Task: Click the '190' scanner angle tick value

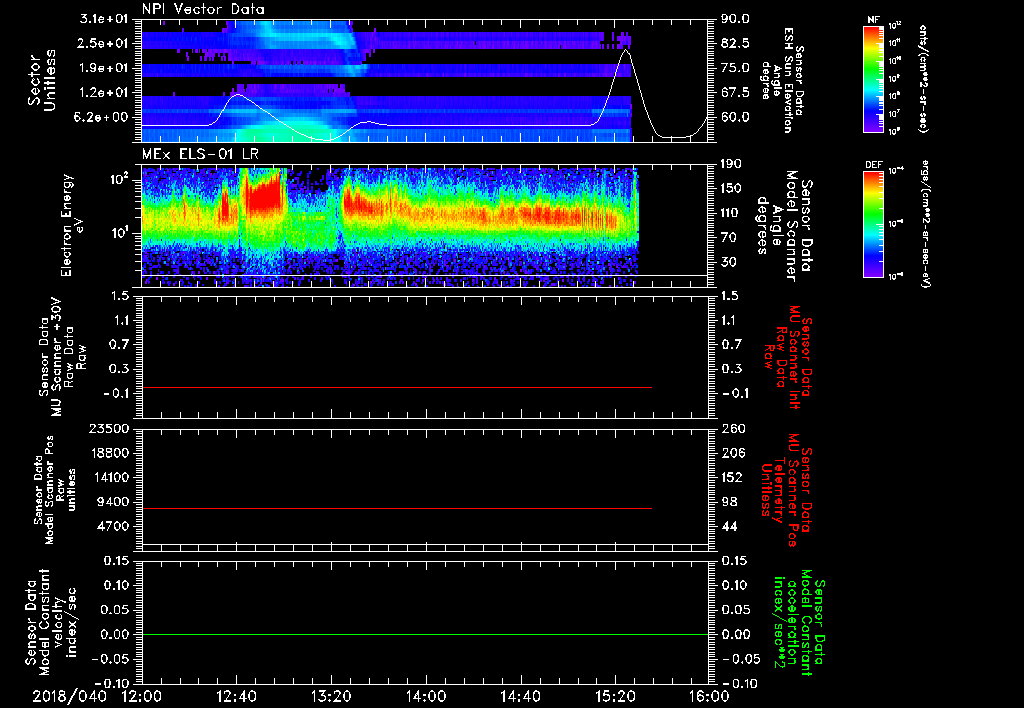Action: tap(731, 164)
